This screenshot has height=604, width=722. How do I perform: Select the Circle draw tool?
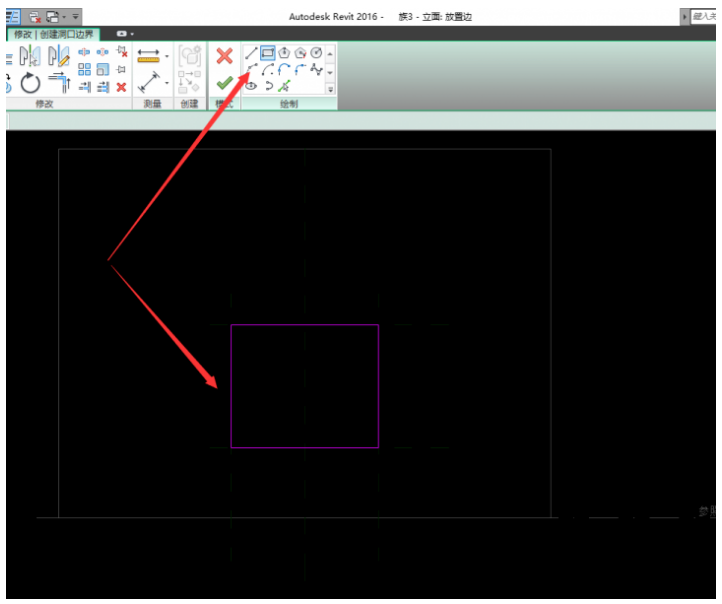[x=316, y=53]
